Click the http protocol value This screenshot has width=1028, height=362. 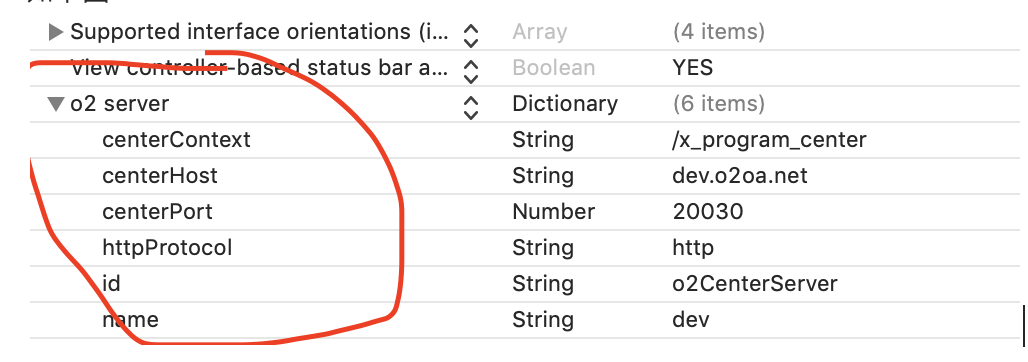click(693, 248)
